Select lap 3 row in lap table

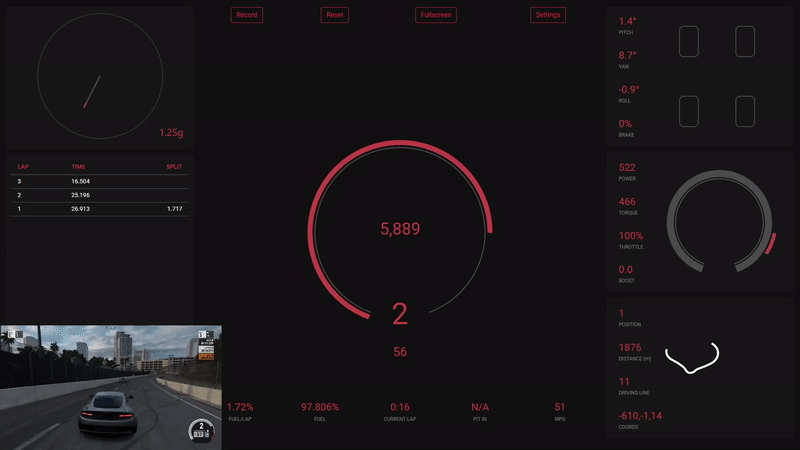tap(100, 181)
